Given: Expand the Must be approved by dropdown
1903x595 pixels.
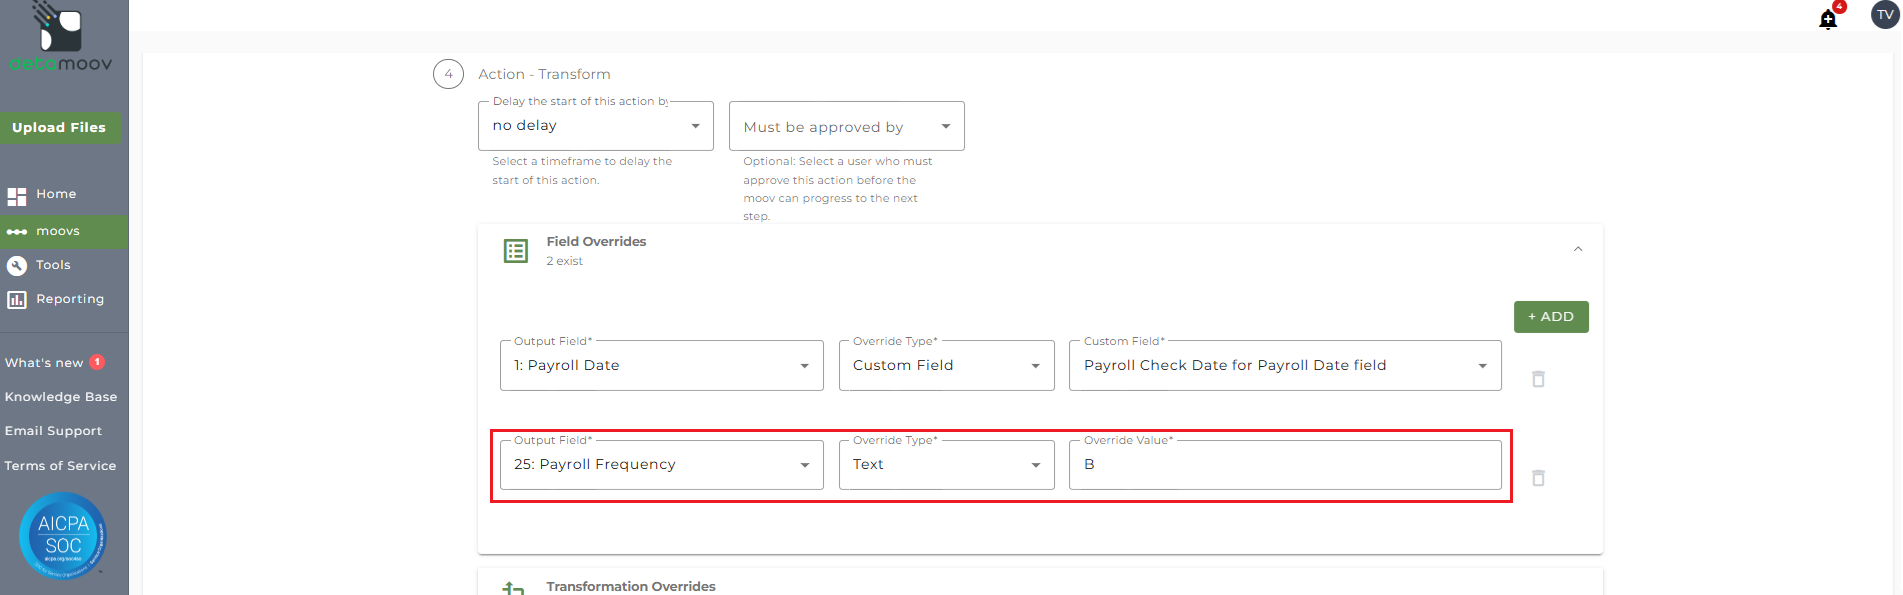Looking at the screenshot, I should [x=846, y=127].
